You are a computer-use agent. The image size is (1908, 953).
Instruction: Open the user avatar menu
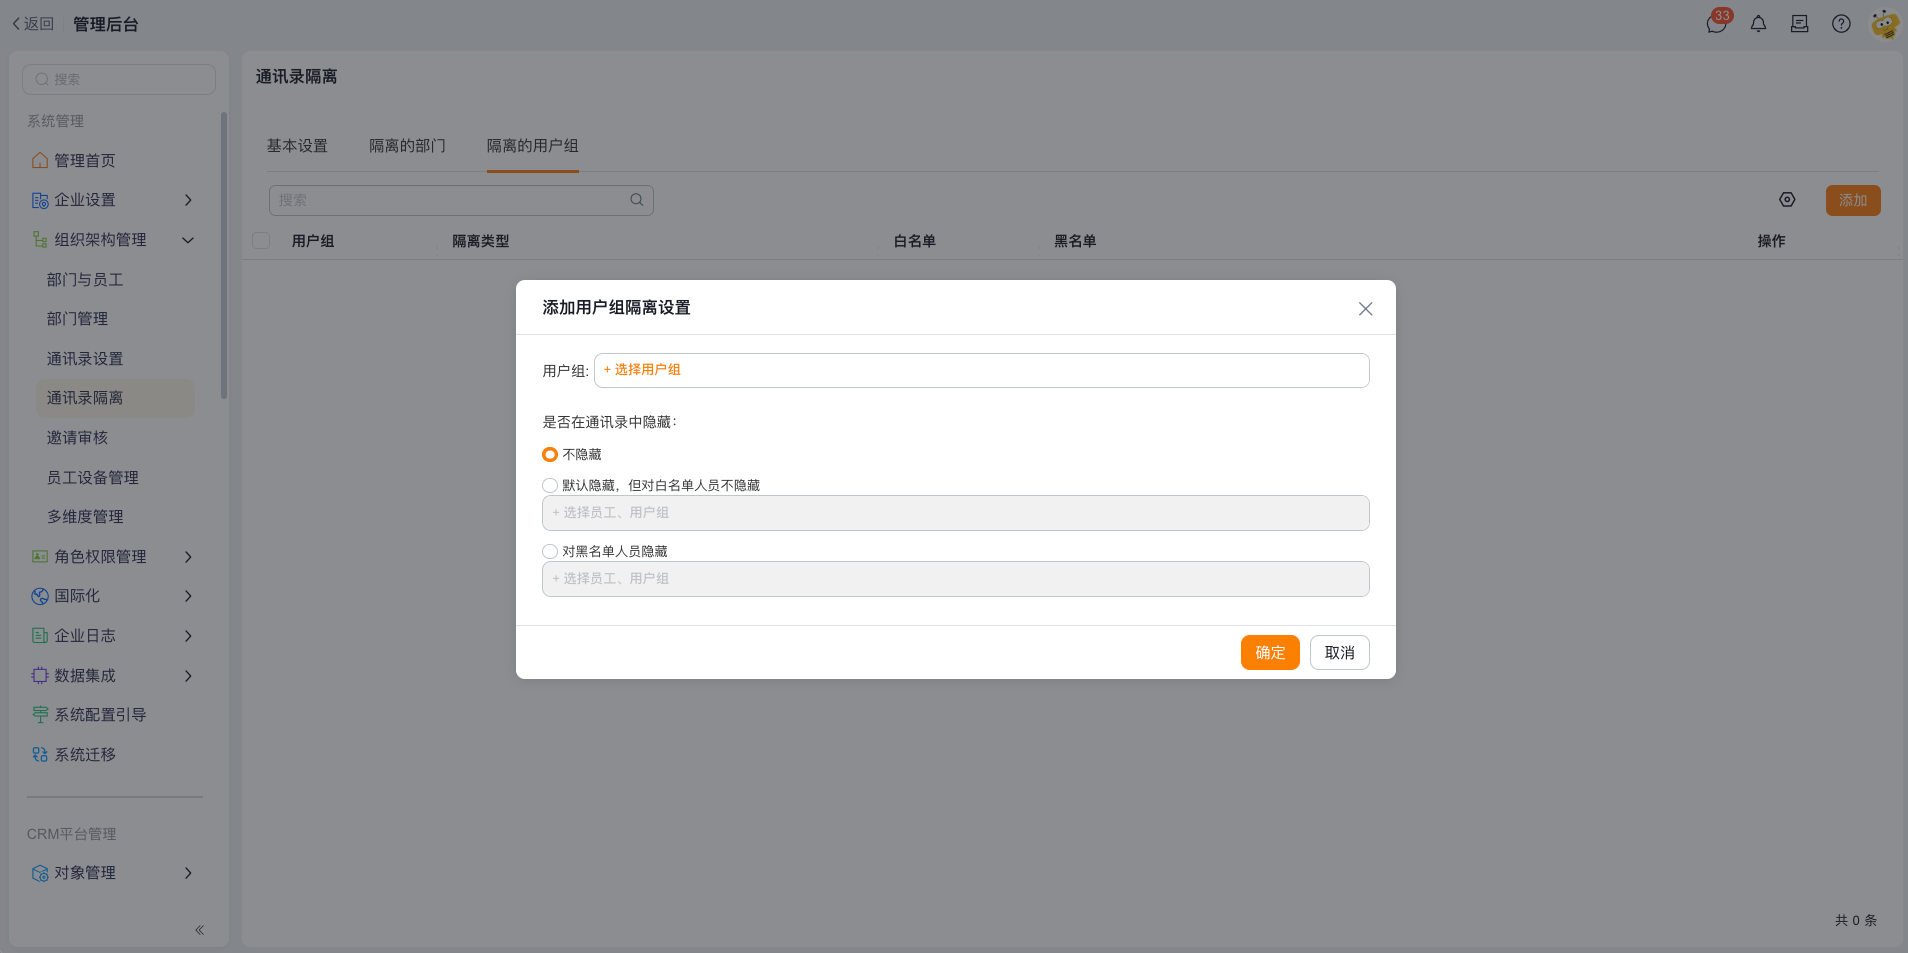(x=1885, y=23)
